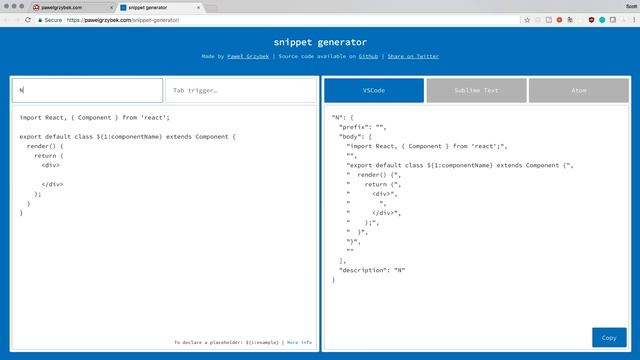The width and height of the screenshot is (640, 360).
Task: Click the Scott profile name in title bar
Action: click(x=631, y=6)
